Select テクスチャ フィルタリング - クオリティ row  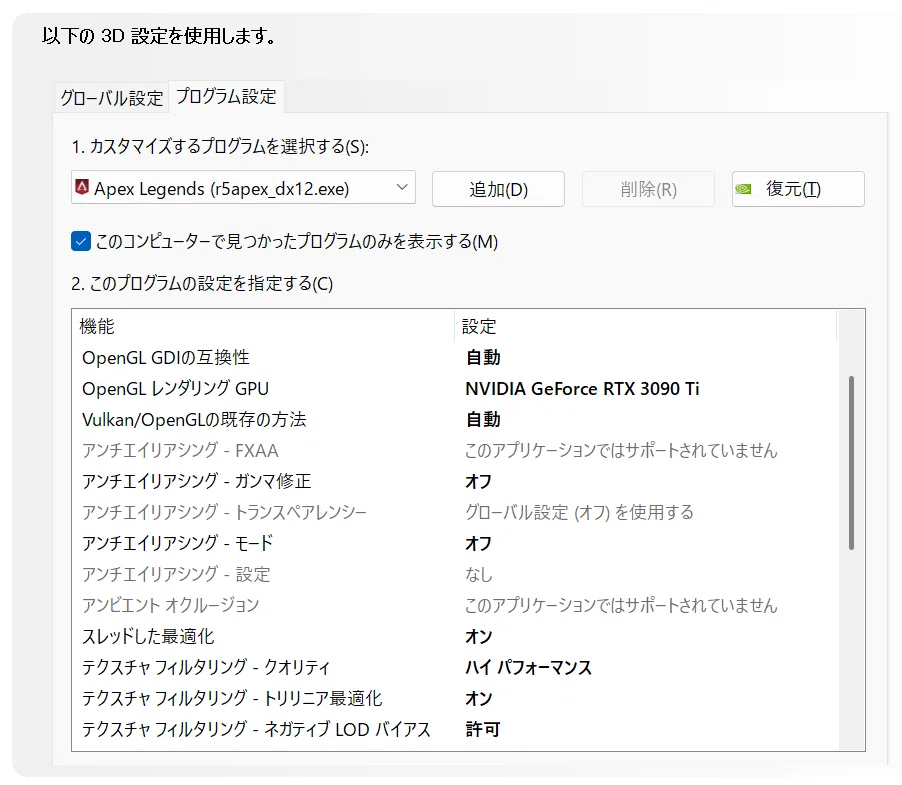(x=454, y=668)
